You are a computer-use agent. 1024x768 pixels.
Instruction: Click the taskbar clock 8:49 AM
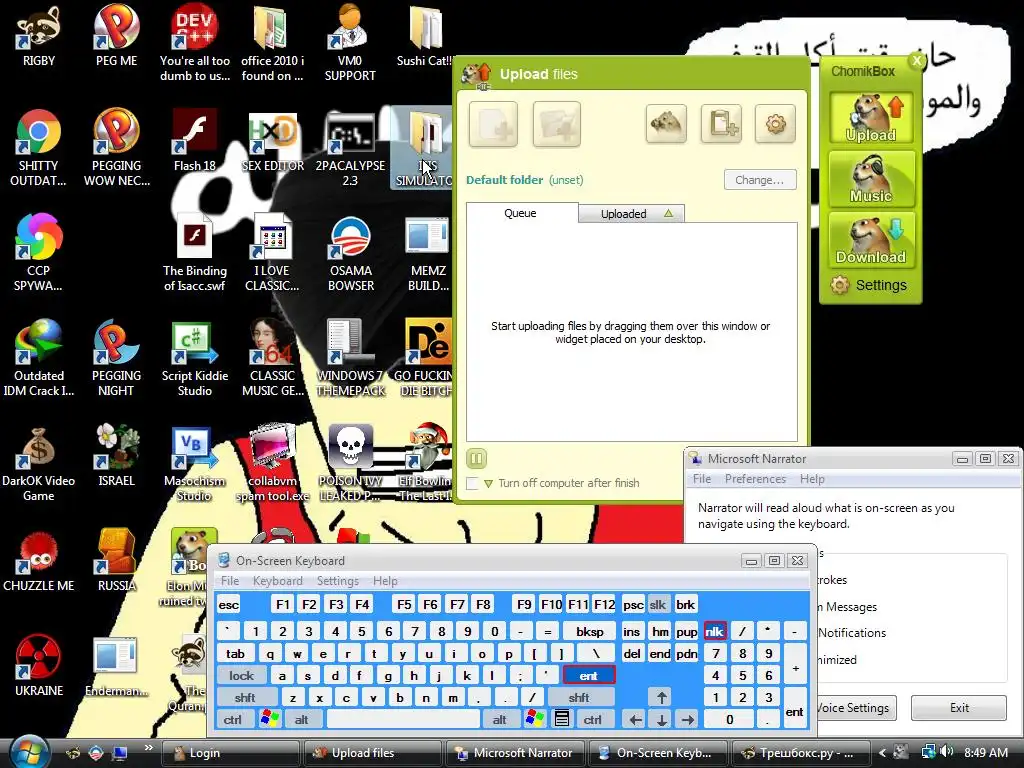(x=985, y=753)
